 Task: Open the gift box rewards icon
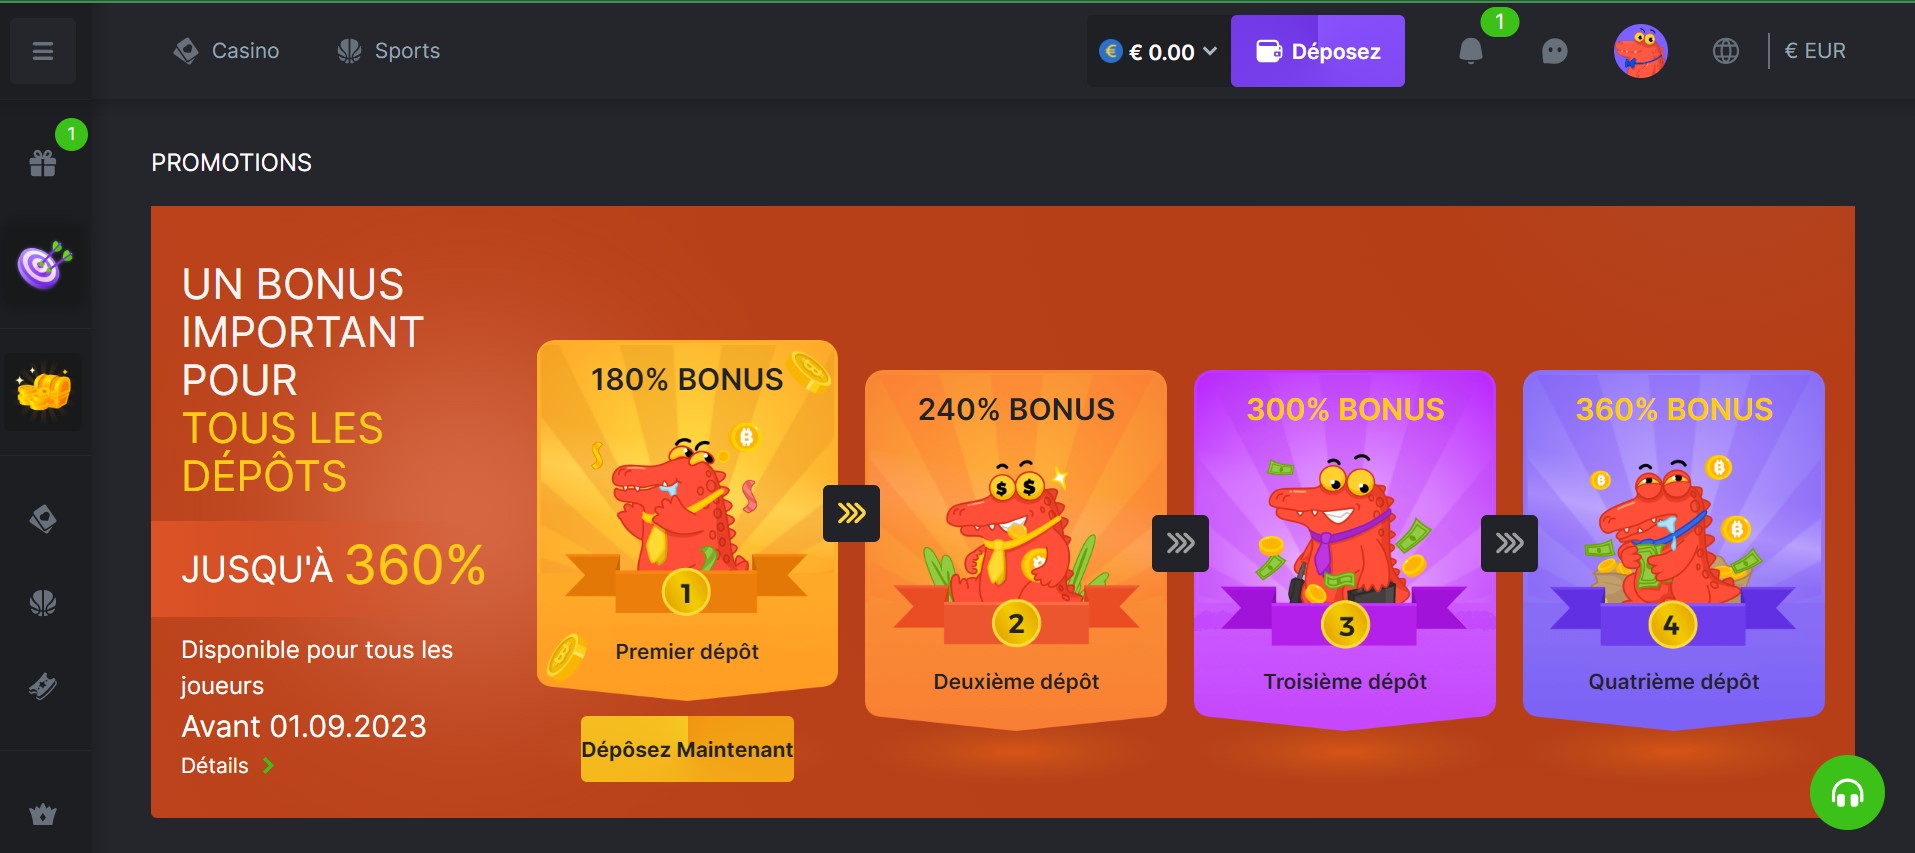point(43,163)
